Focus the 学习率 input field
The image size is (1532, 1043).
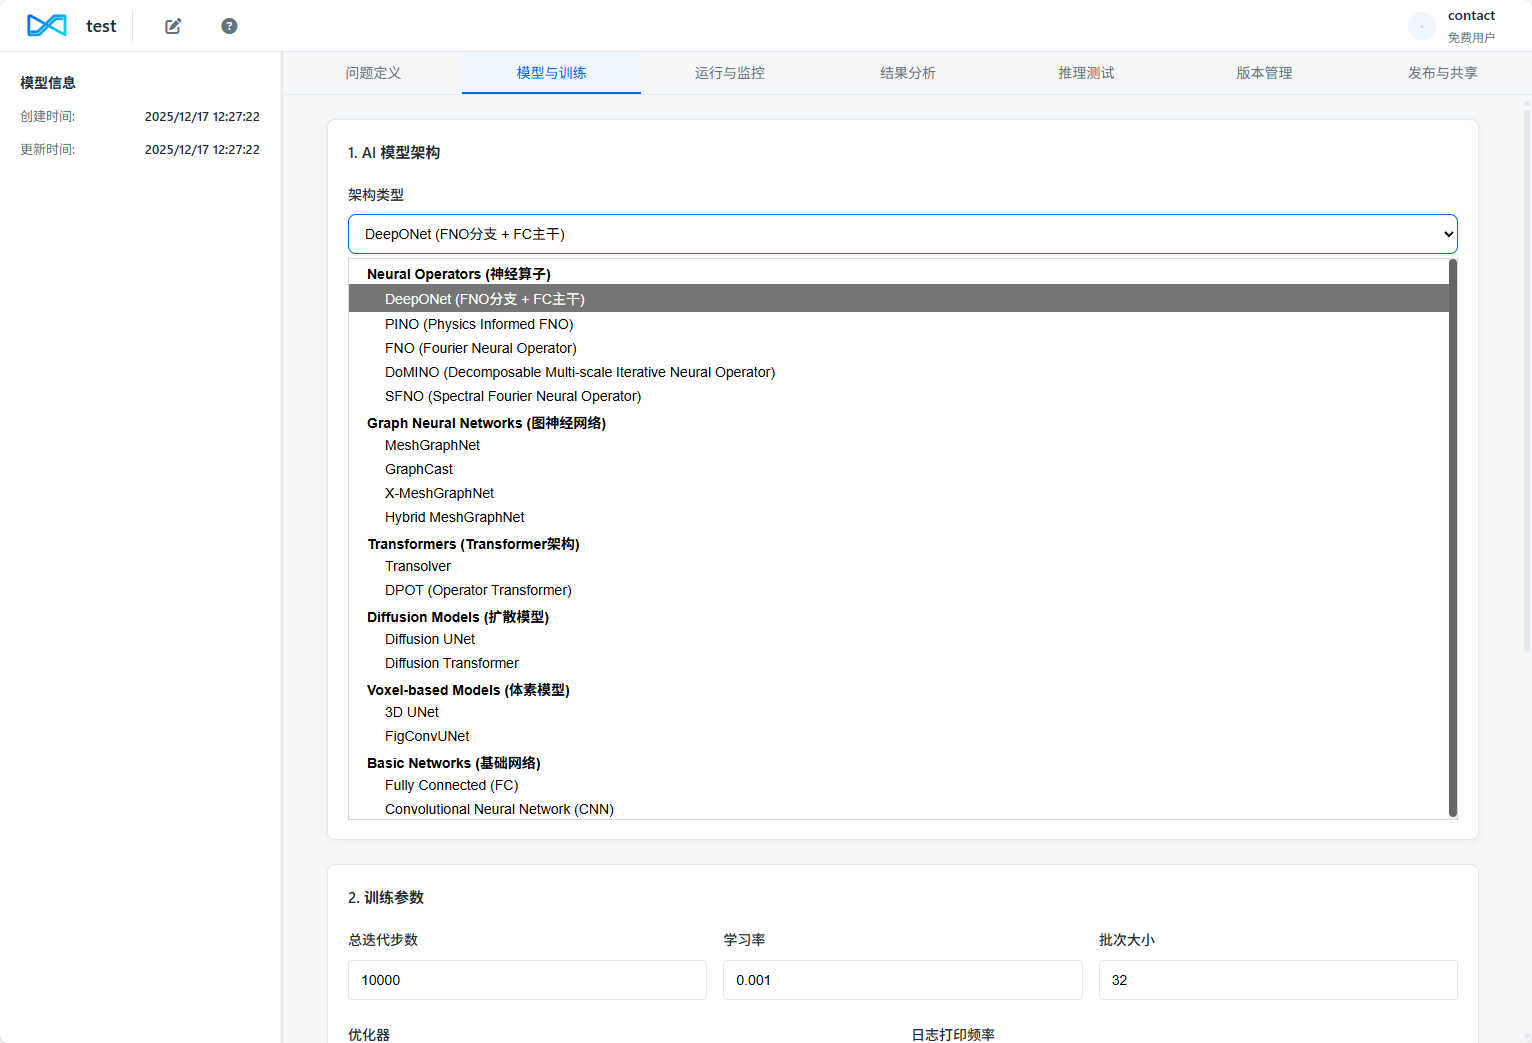tap(902, 980)
